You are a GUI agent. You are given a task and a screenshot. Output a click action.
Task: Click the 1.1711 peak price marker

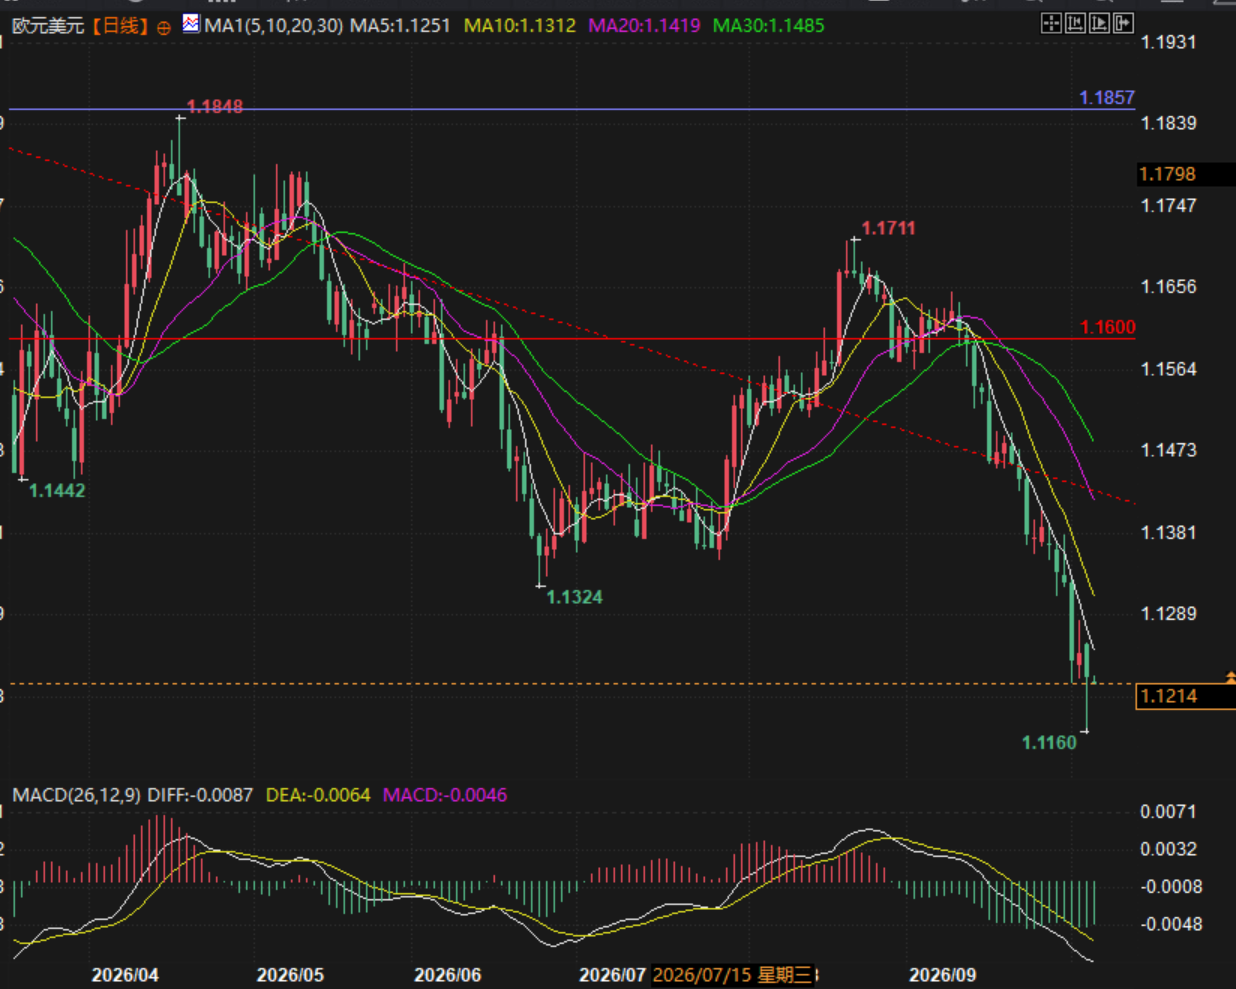[x=888, y=228]
